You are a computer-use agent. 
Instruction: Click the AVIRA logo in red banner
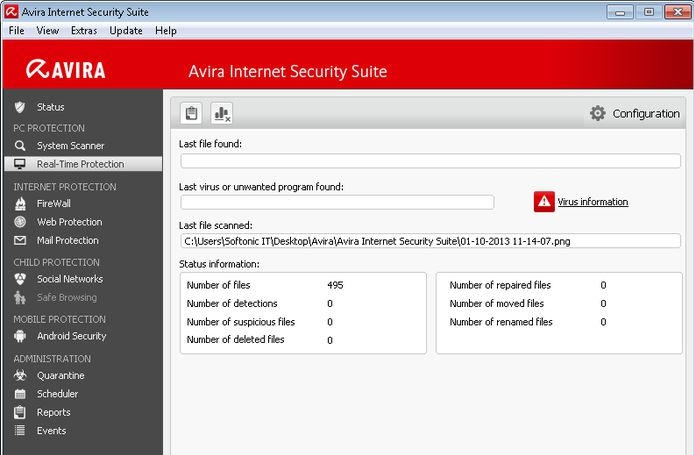66,69
